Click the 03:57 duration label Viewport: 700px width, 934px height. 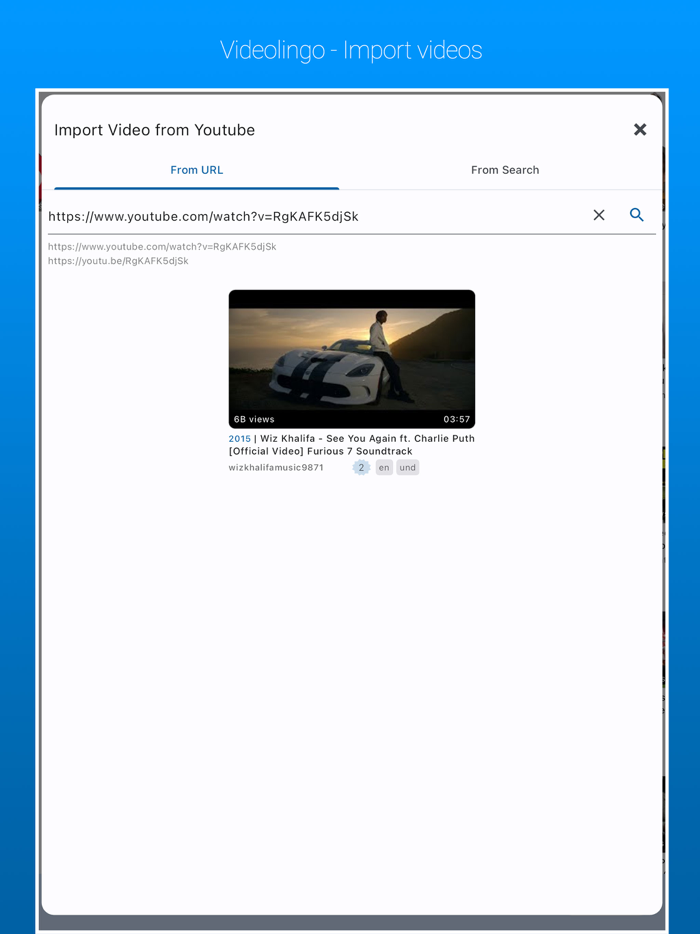tap(456, 419)
